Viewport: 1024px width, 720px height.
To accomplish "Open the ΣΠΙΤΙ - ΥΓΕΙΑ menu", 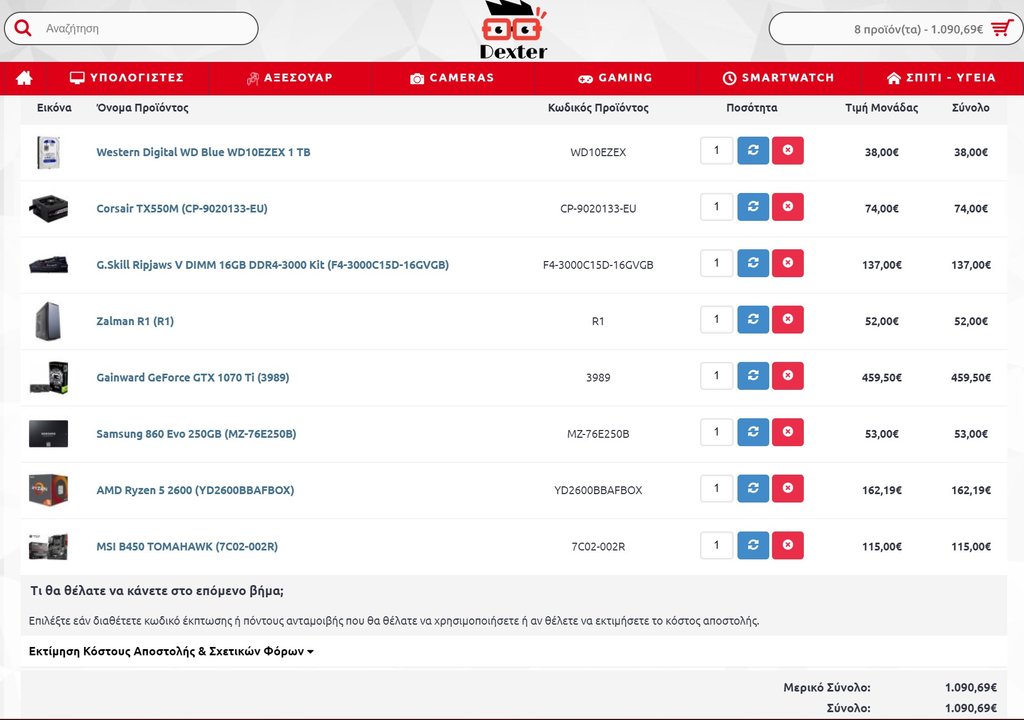I will click(941, 78).
